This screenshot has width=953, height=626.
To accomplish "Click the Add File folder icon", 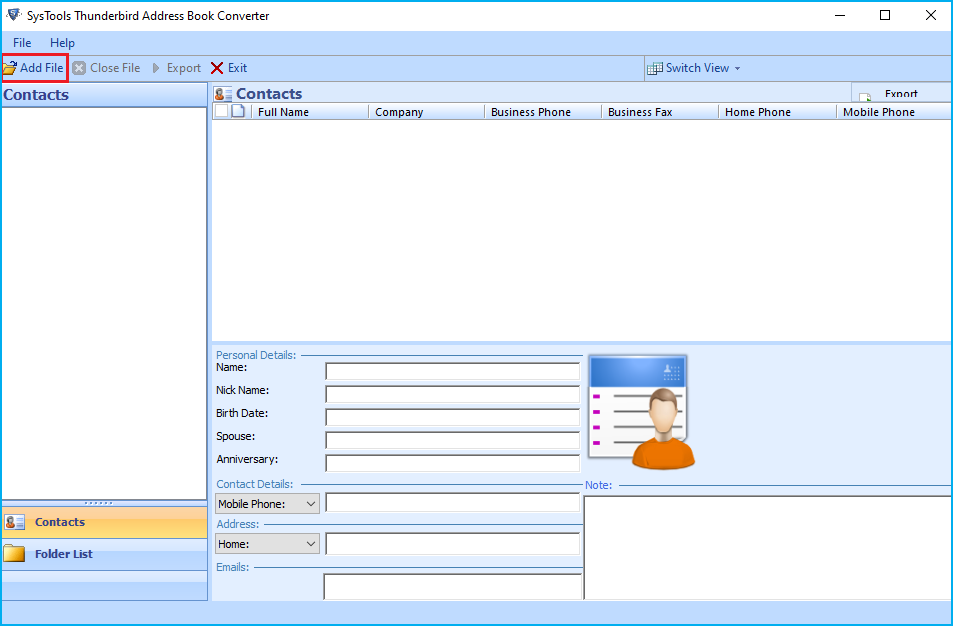I will [x=10, y=68].
